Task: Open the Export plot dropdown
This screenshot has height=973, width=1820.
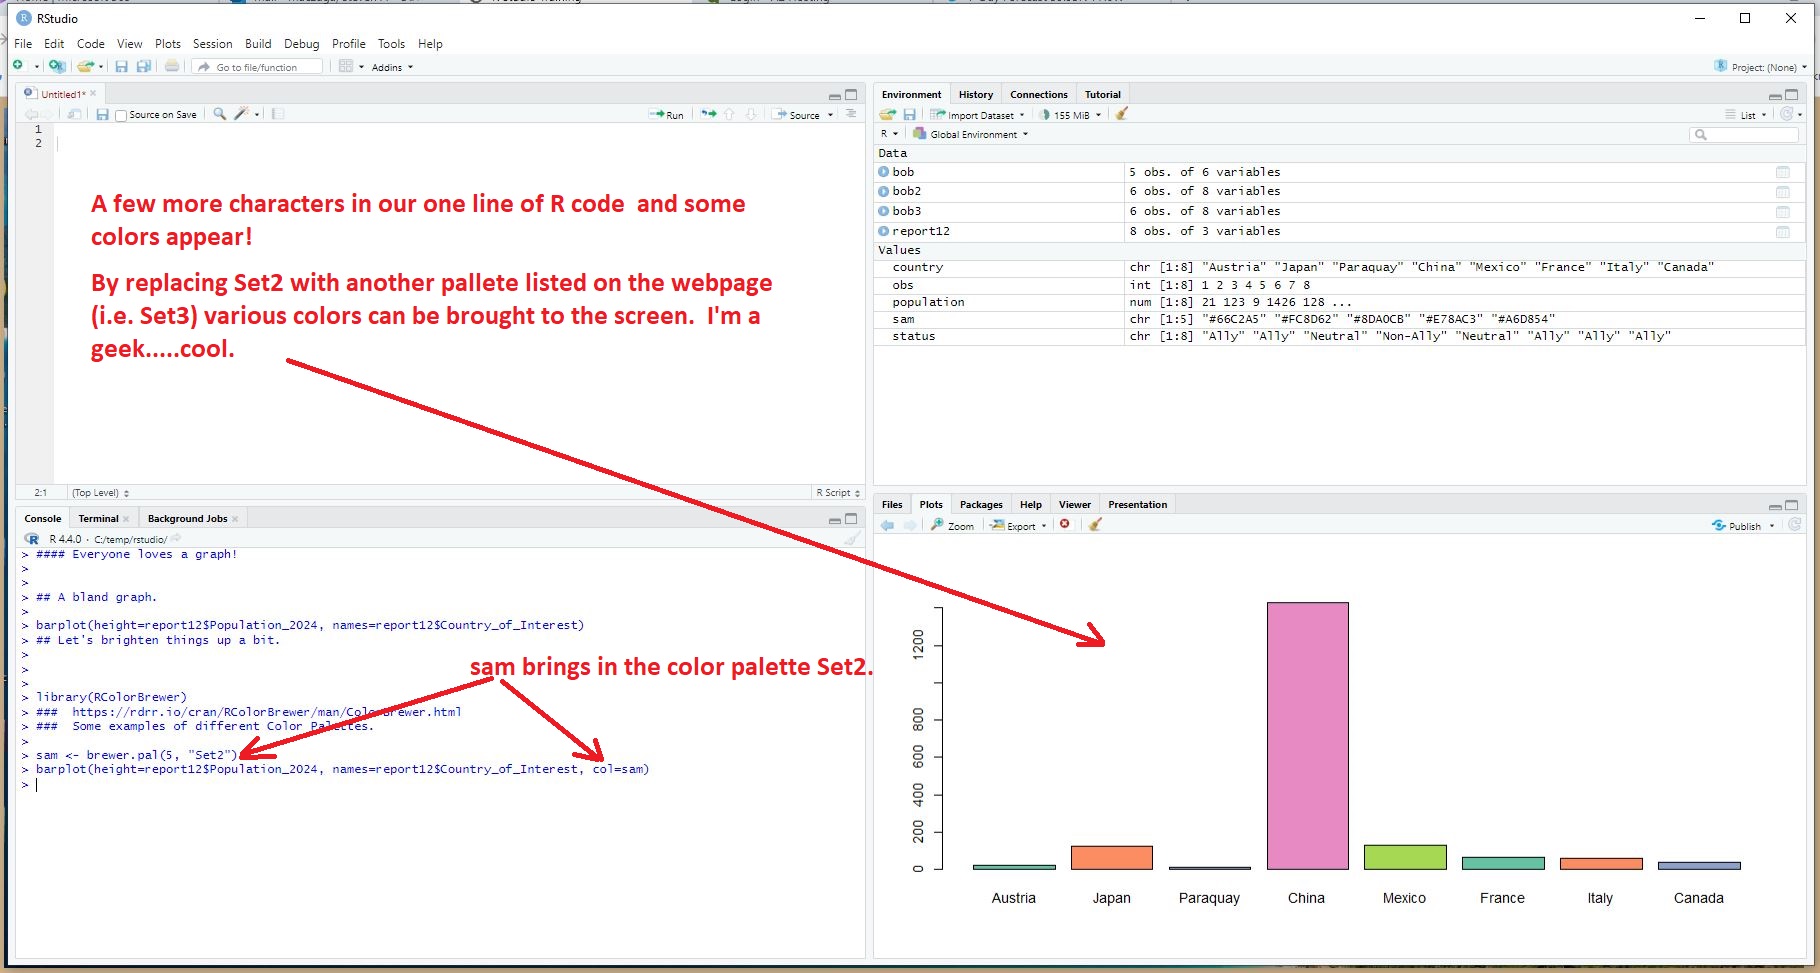Action: point(1018,526)
